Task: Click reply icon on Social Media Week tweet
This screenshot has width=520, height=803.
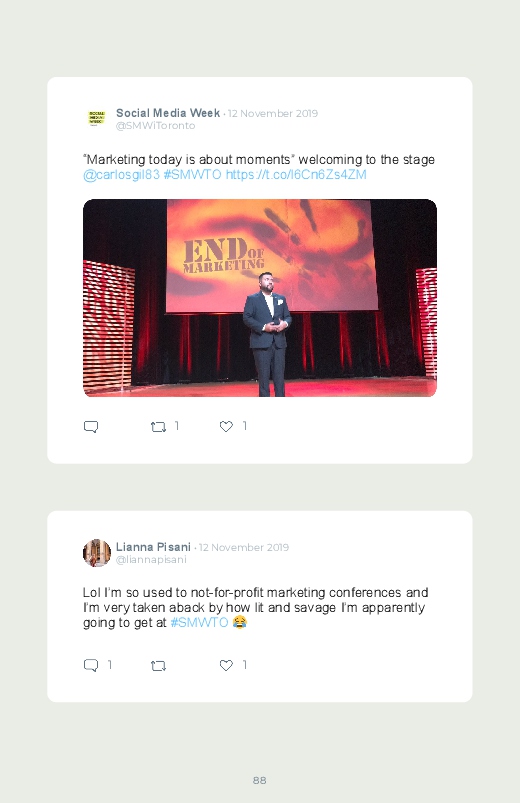Action: coord(91,427)
